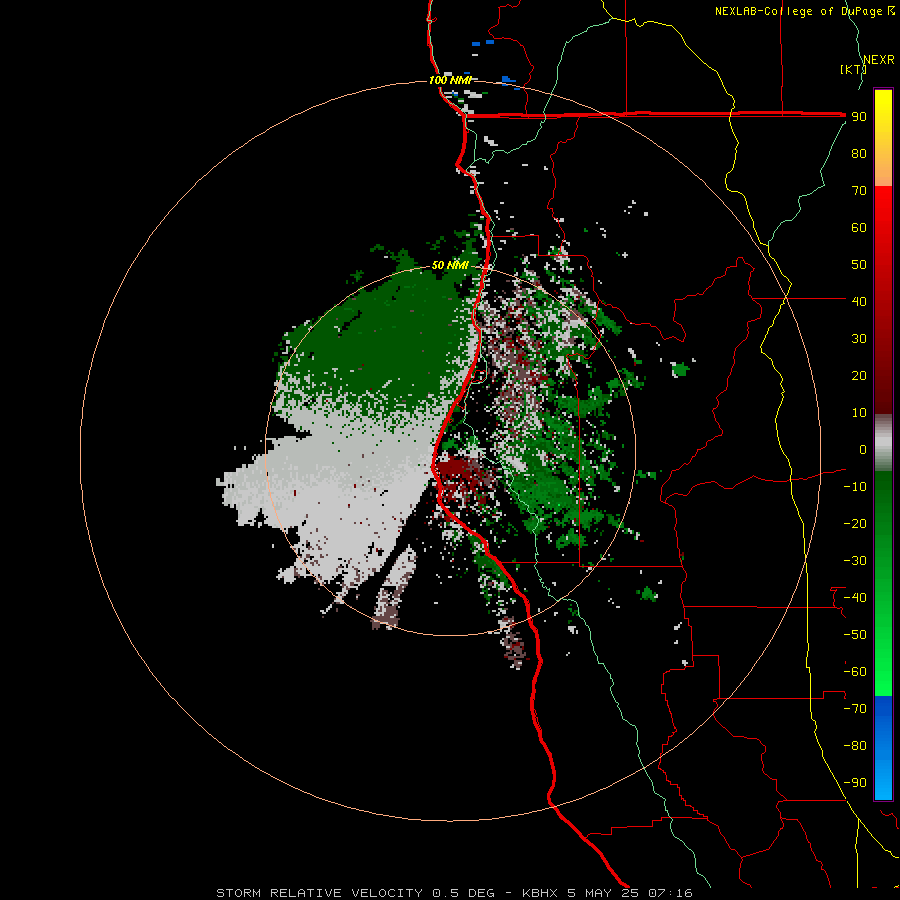Click the 0 value on velocity scale
The width and height of the screenshot is (900, 900).
coord(863,449)
